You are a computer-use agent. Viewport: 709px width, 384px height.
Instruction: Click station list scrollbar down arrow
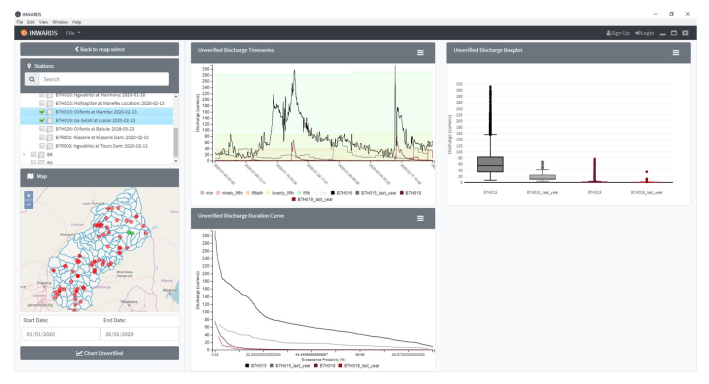(x=176, y=161)
